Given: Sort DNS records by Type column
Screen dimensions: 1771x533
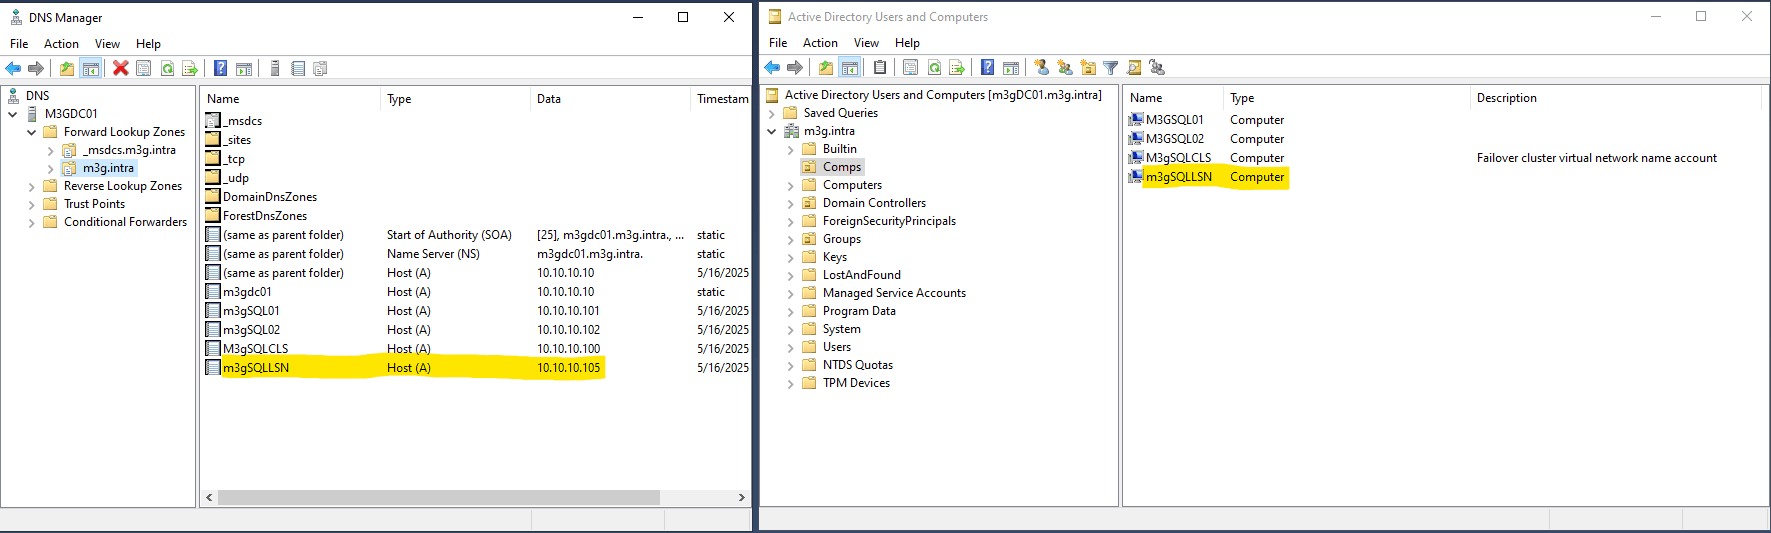Looking at the screenshot, I should [x=455, y=99].
